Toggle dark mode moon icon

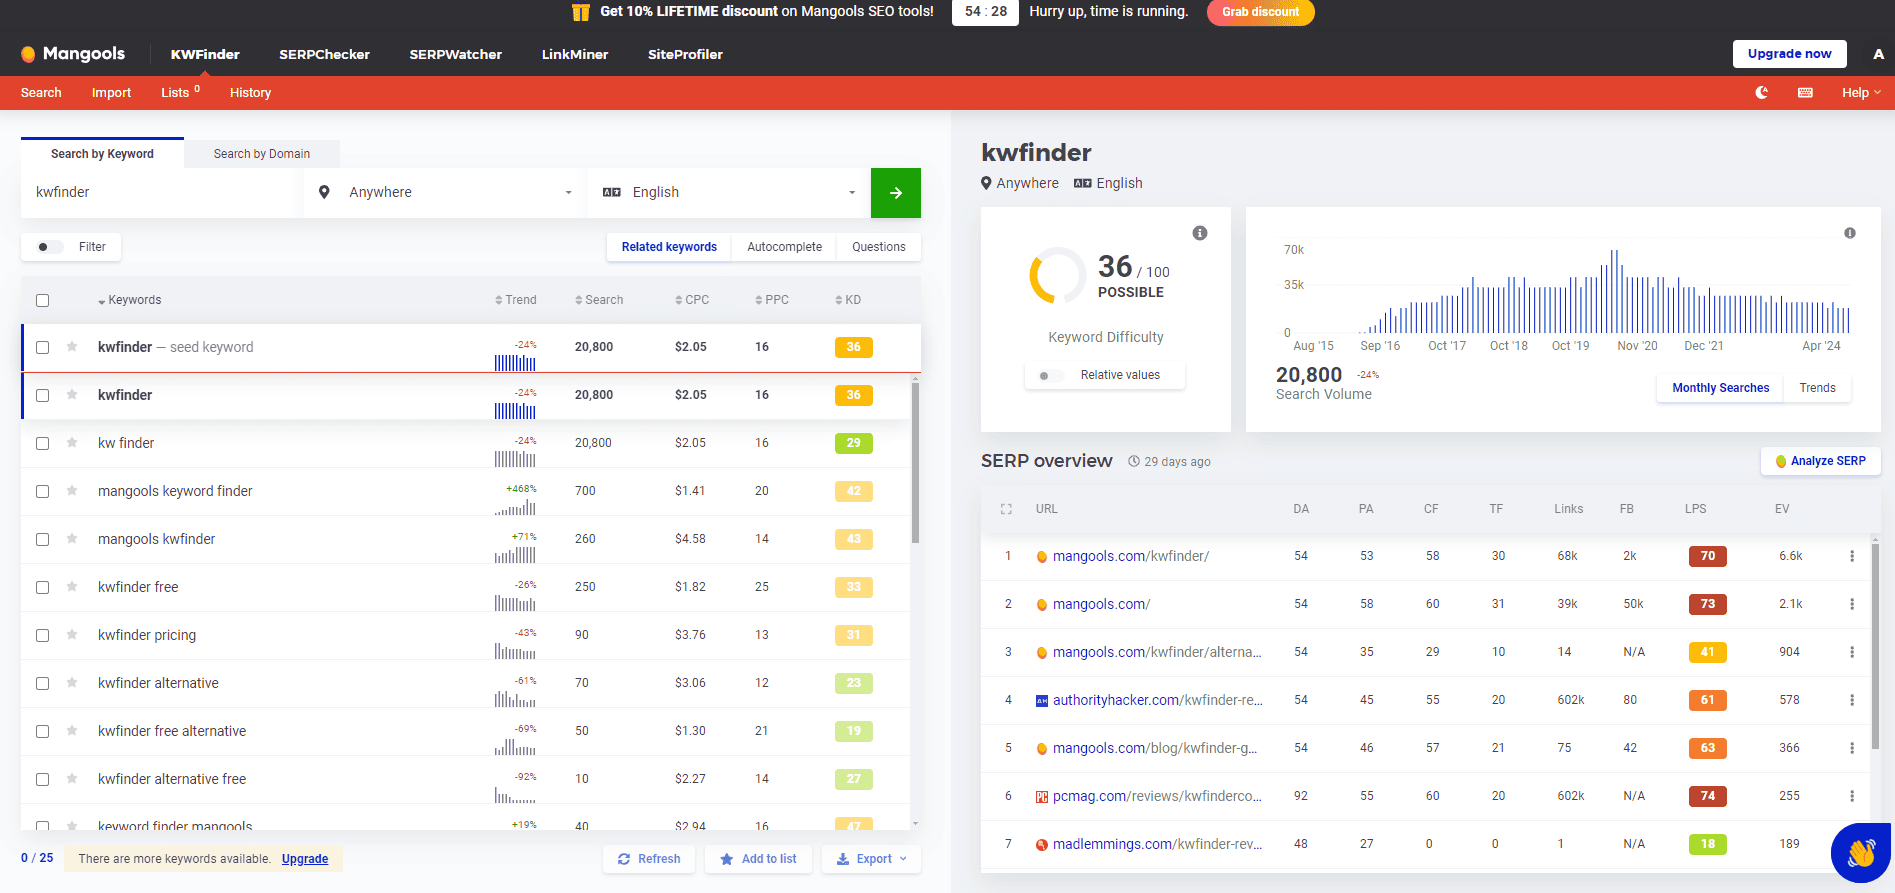pos(1762,92)
